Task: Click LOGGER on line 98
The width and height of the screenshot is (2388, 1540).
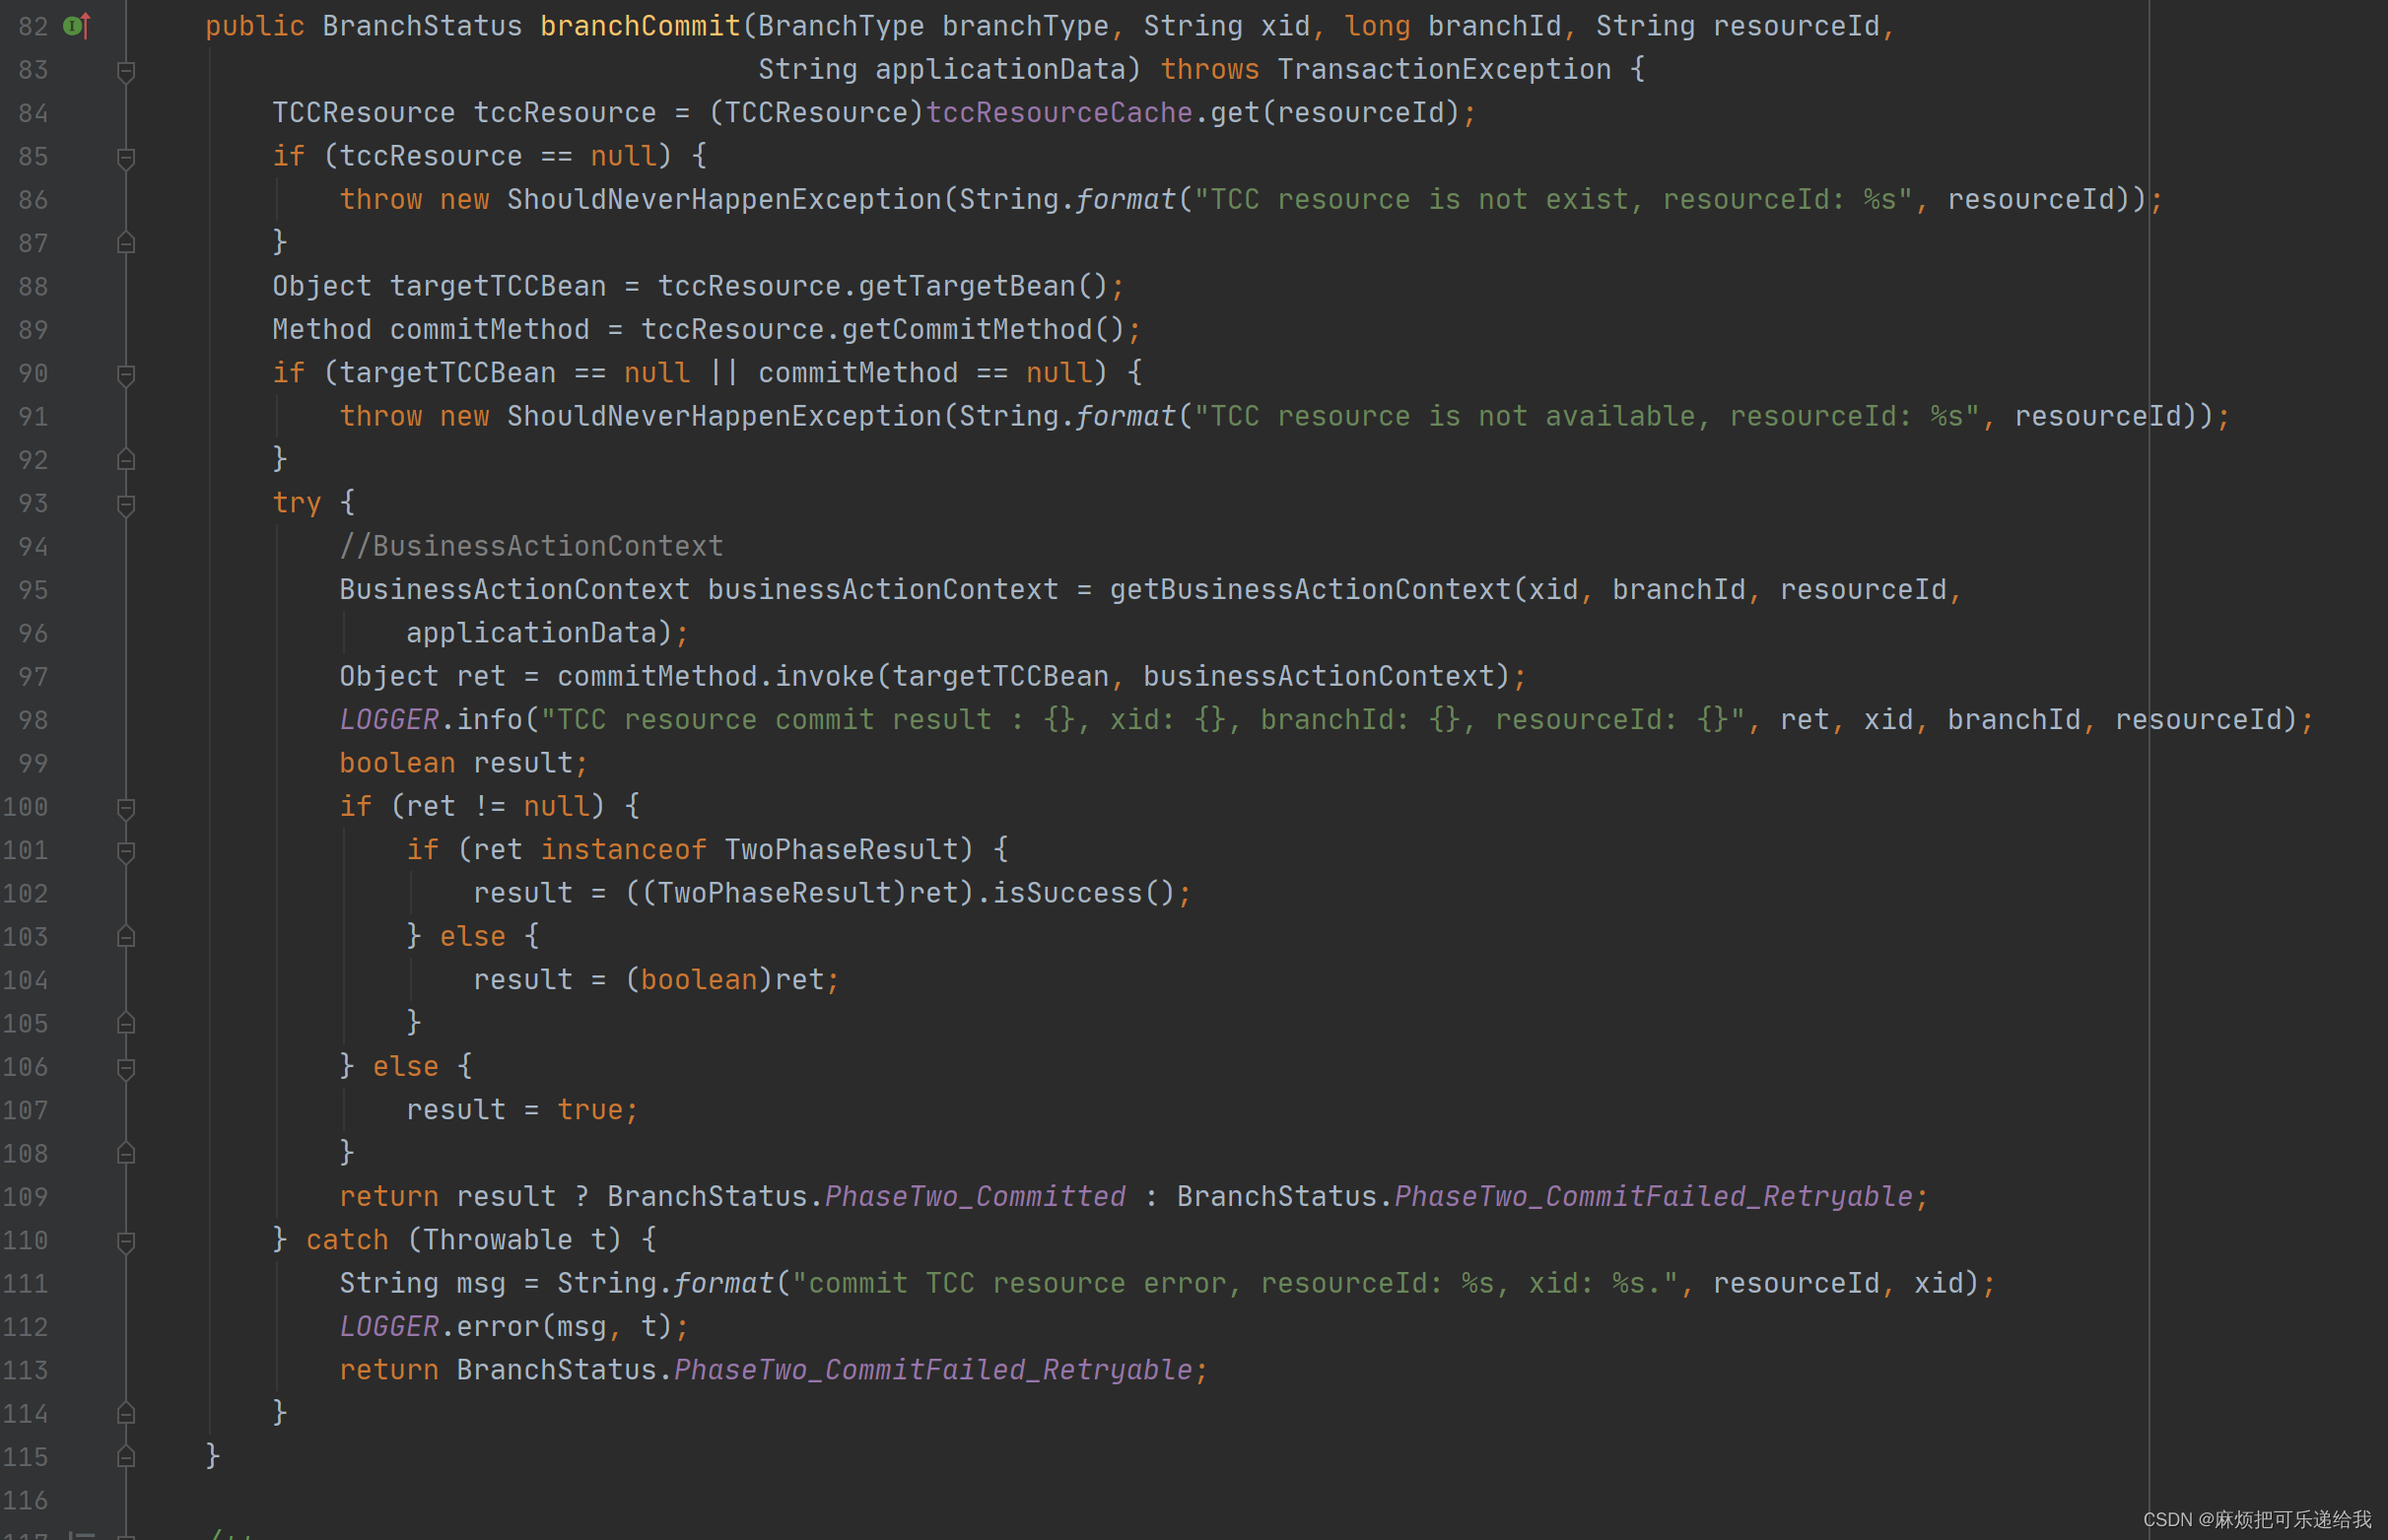Action: [389, 720]
